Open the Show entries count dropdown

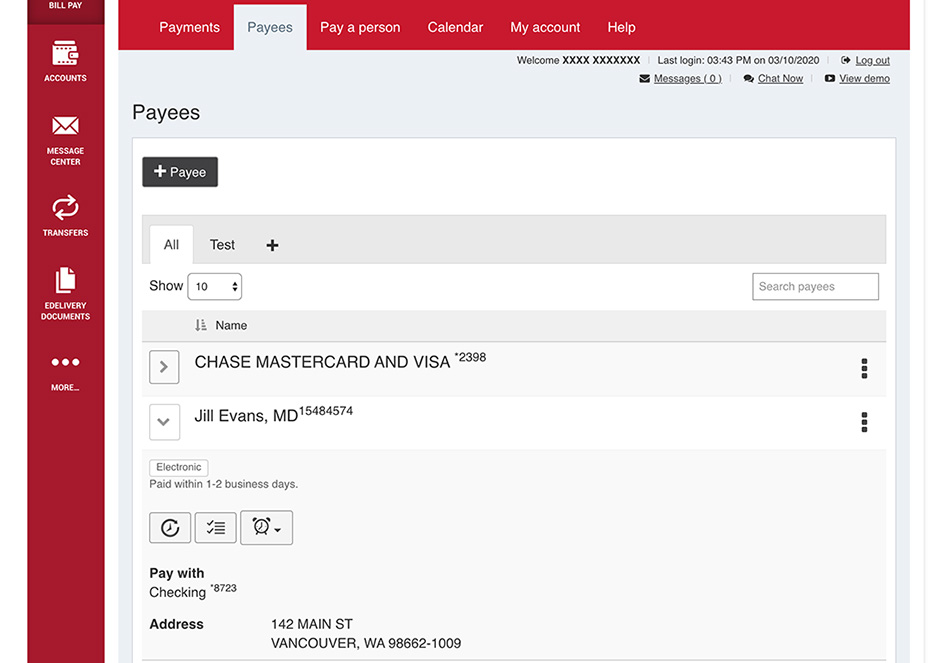pyautogui.click(x=215, y=287)
